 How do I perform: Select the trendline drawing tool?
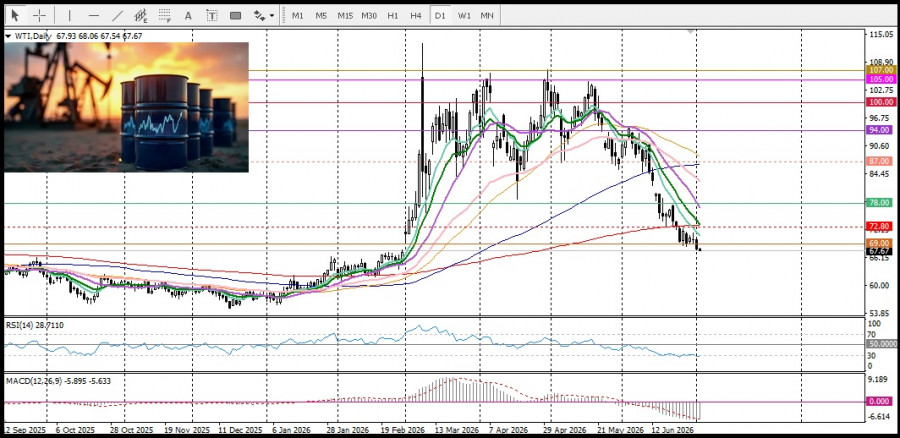117,15
